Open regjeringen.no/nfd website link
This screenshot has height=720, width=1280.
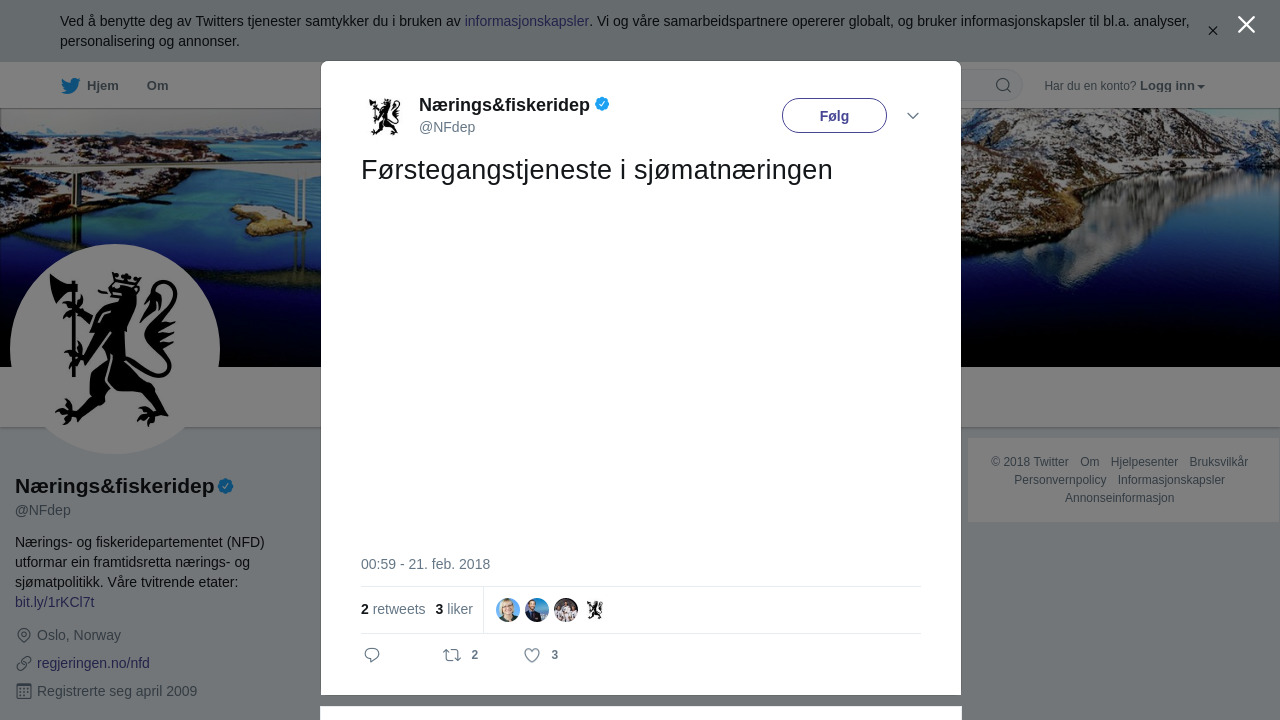pyautogui.click(x=93, y=663)
